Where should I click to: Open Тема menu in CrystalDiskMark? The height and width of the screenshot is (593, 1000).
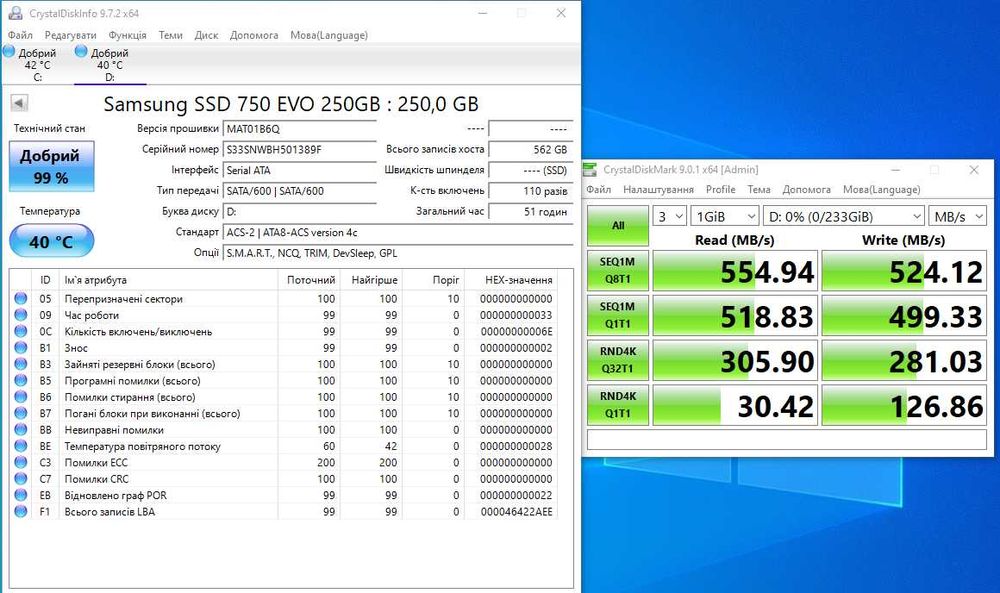point(759,189)
